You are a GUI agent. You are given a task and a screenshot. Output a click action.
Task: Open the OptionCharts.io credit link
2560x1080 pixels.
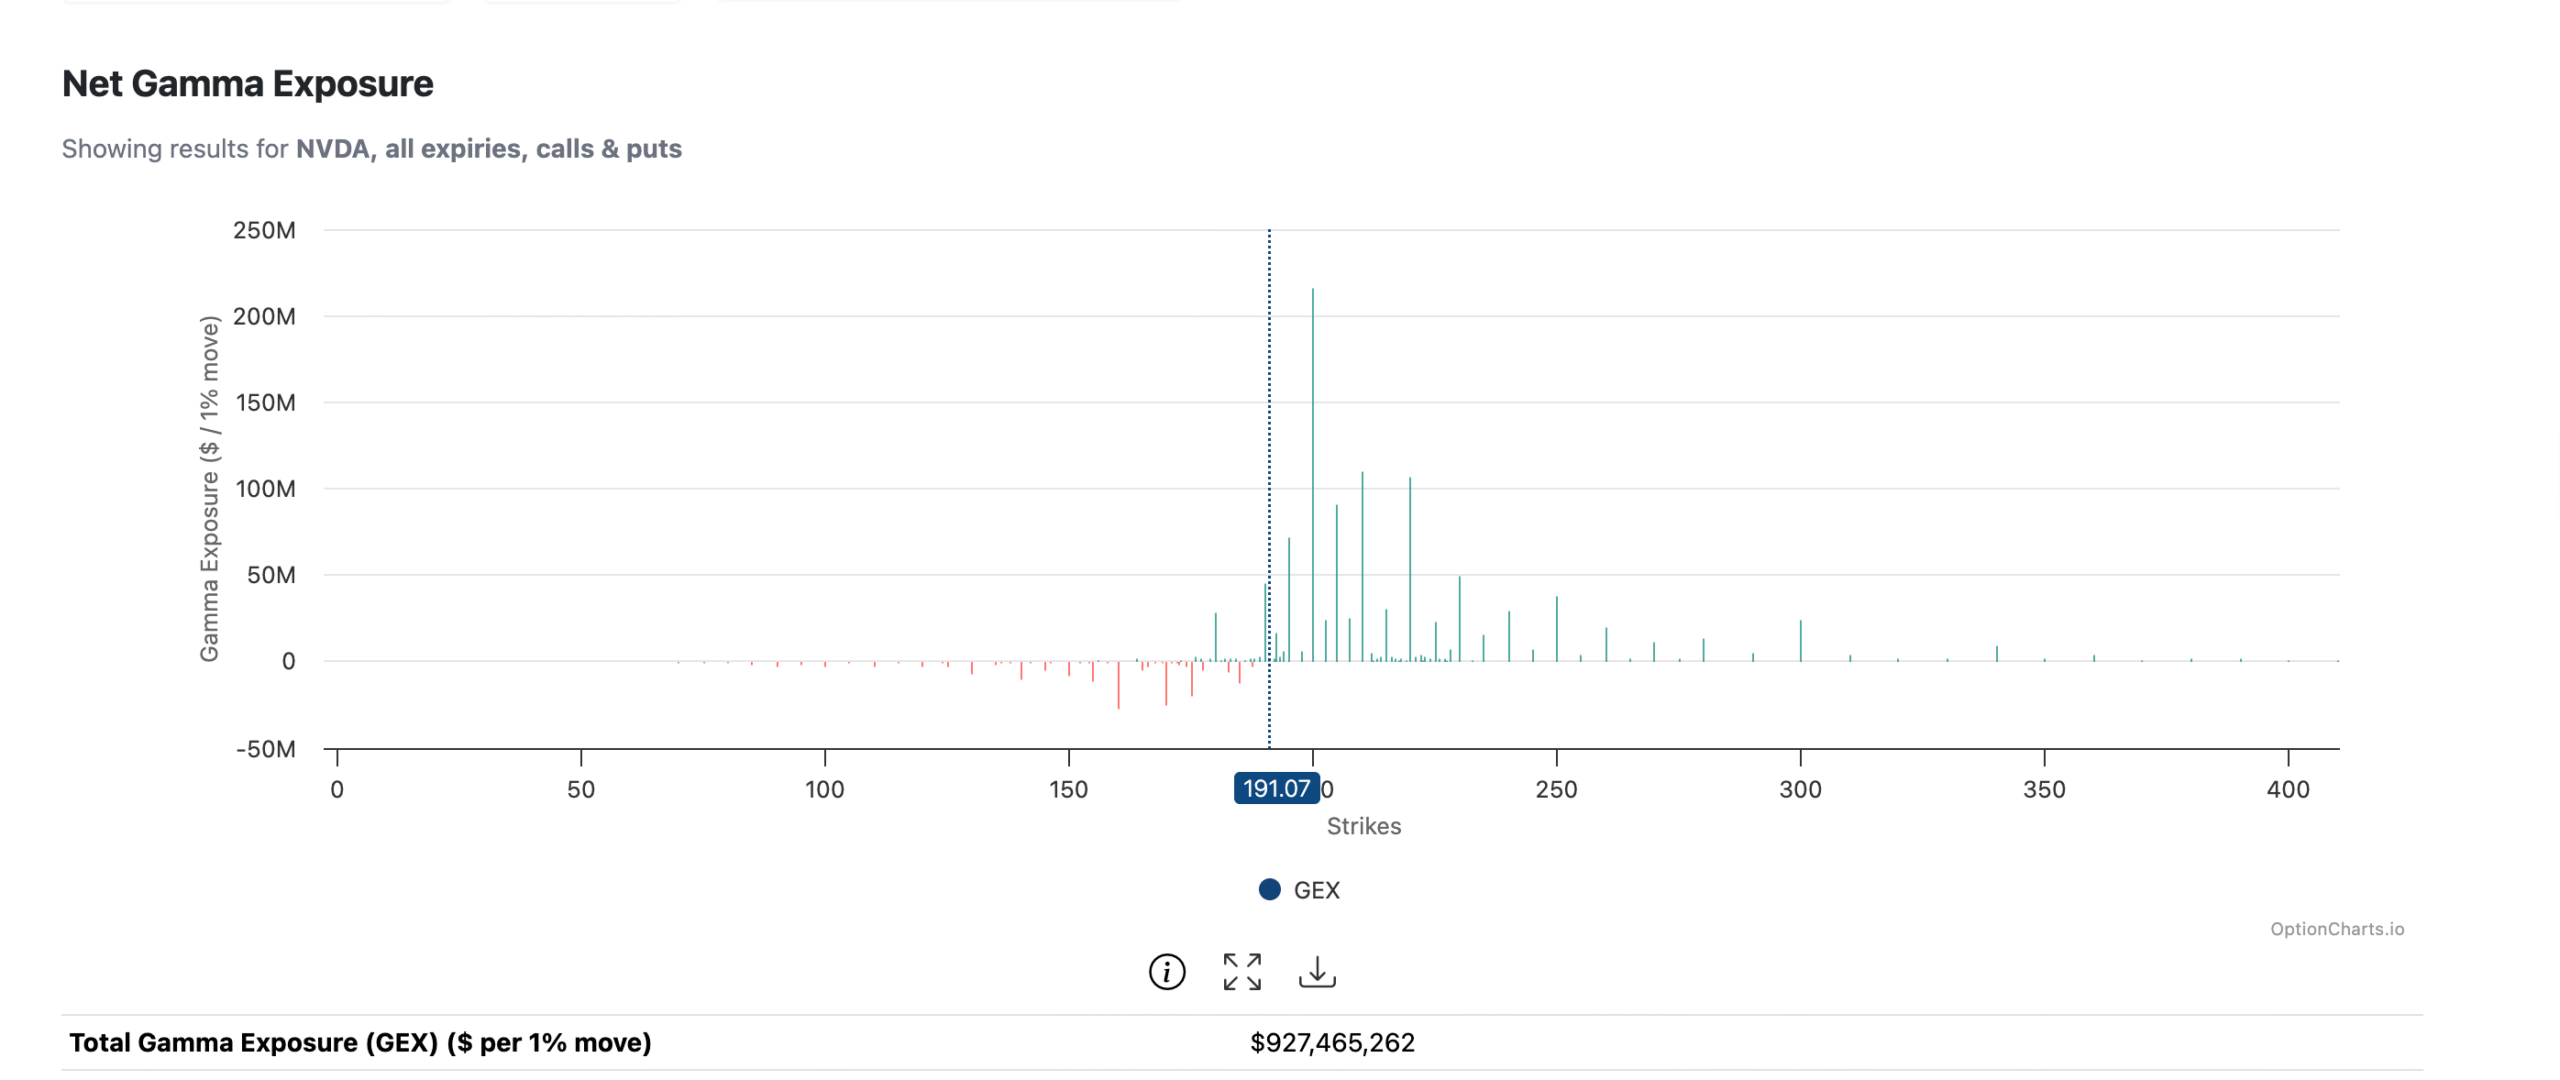pos(2336,928)
